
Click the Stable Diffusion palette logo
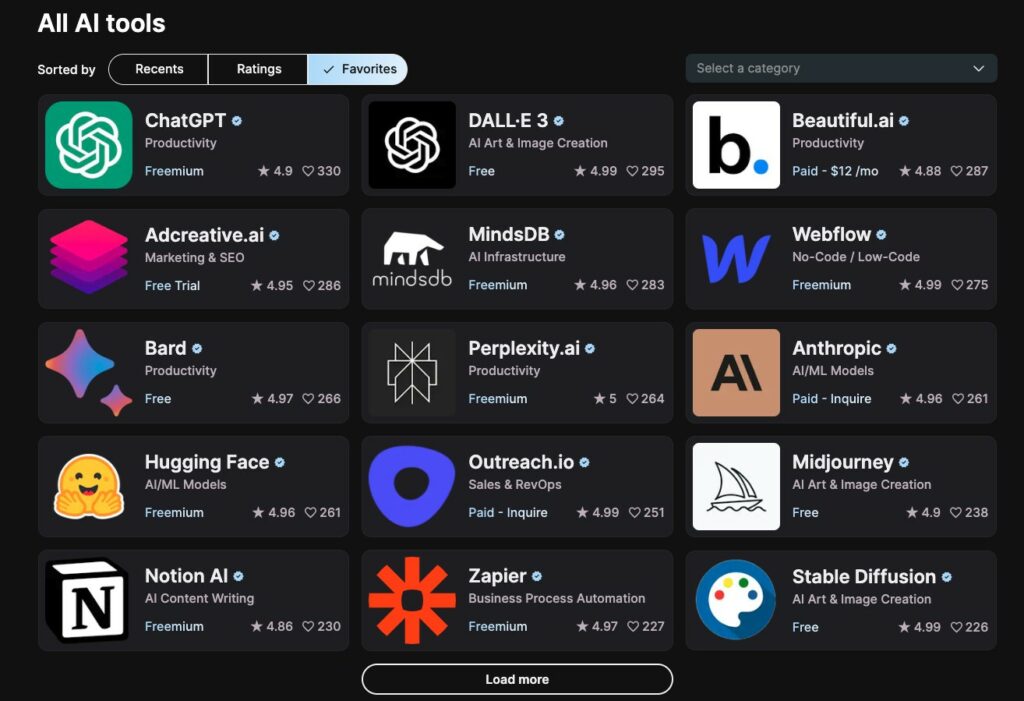(736, 600)
